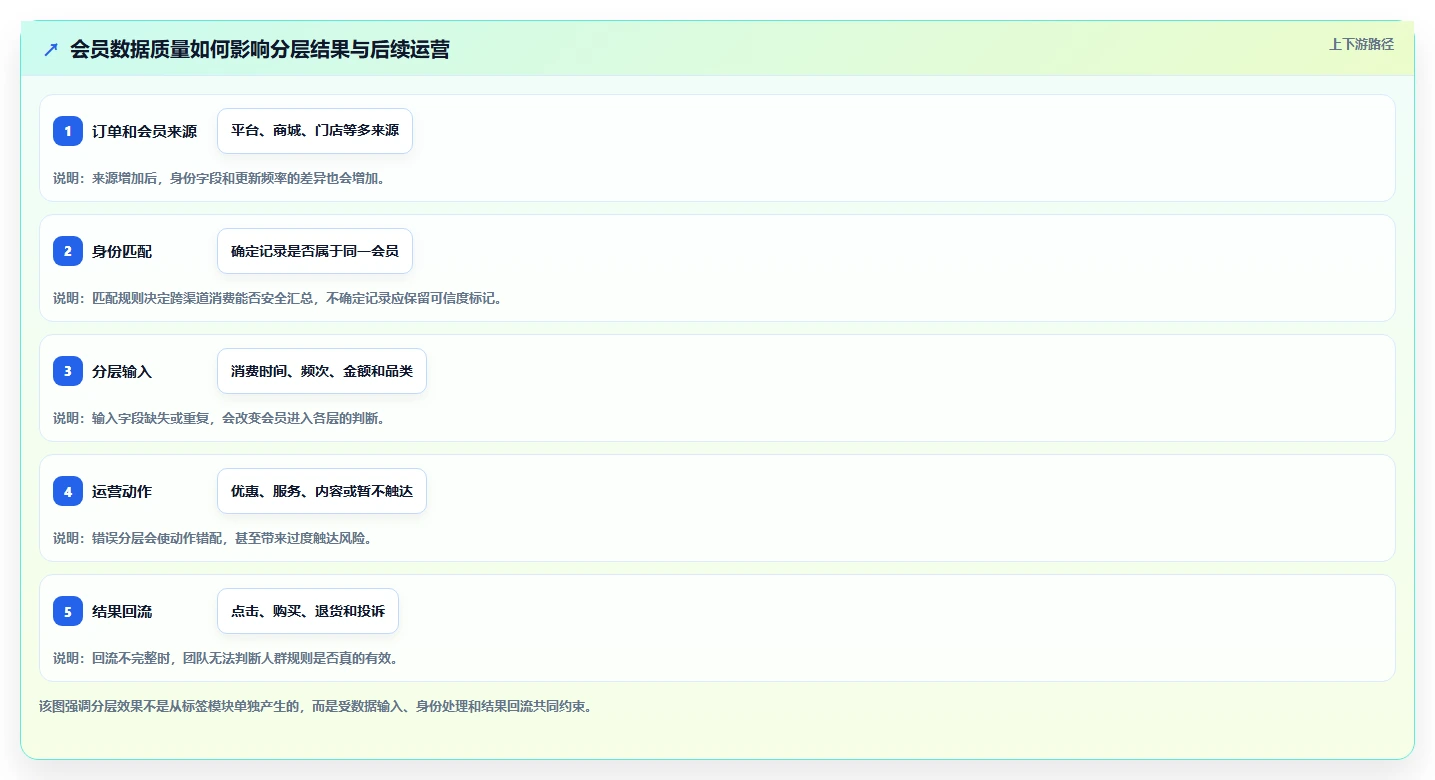Click the 优惠、服务、内容或暂不触达 chip
The image size is (1435, 780).
pos(322,491)
